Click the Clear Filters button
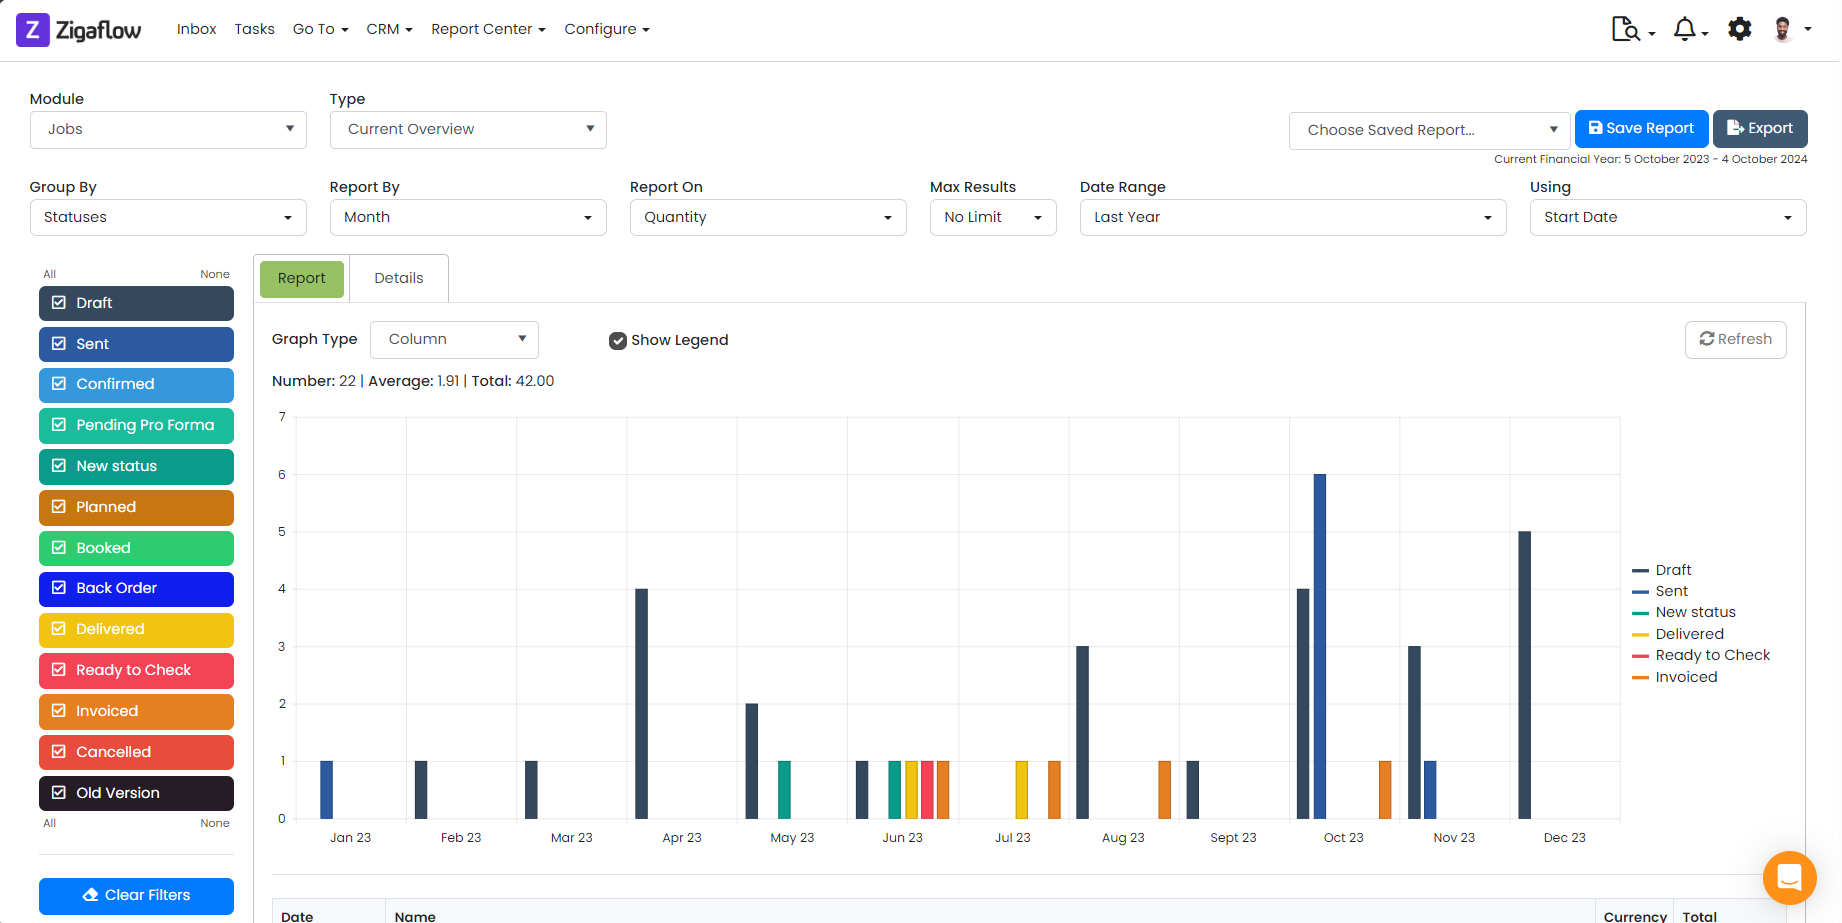 136,896
